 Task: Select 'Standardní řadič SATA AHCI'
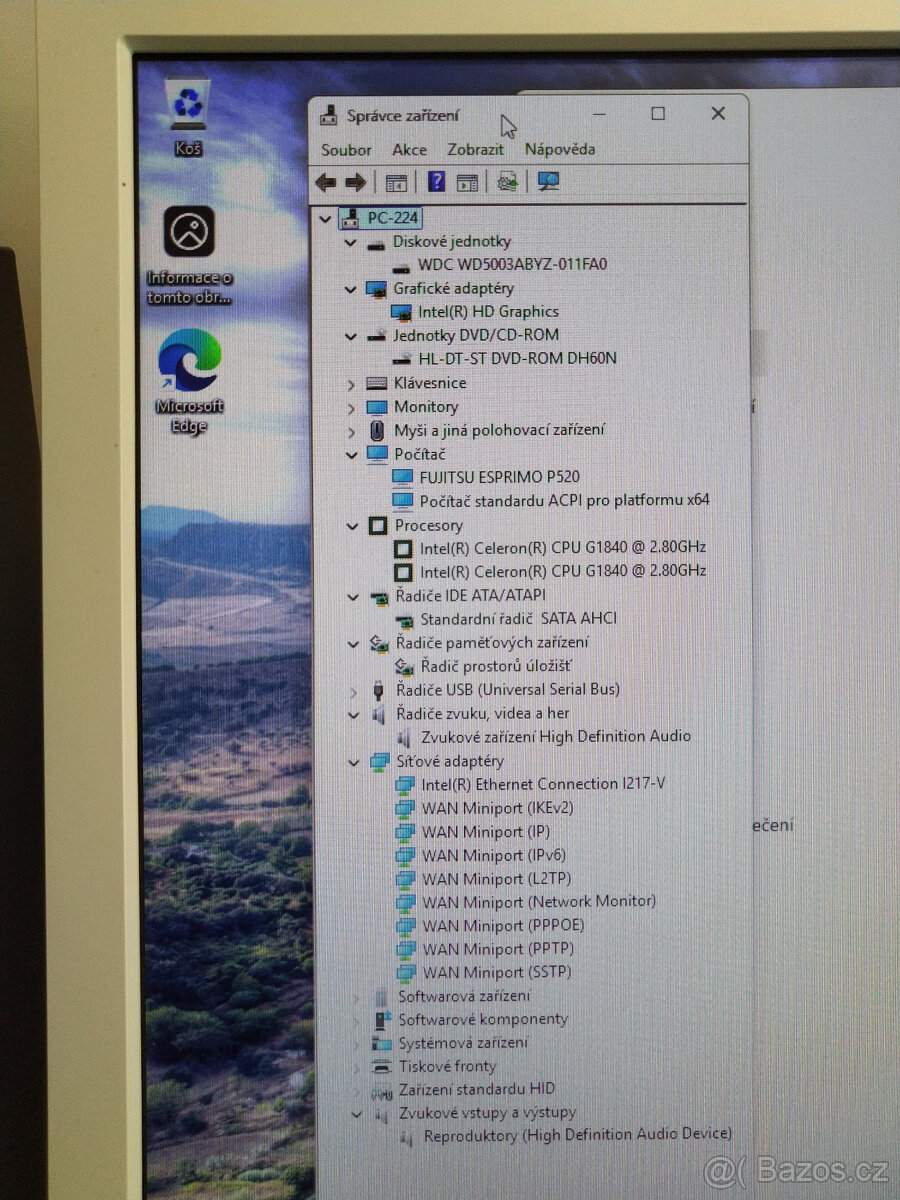(518, 618)
